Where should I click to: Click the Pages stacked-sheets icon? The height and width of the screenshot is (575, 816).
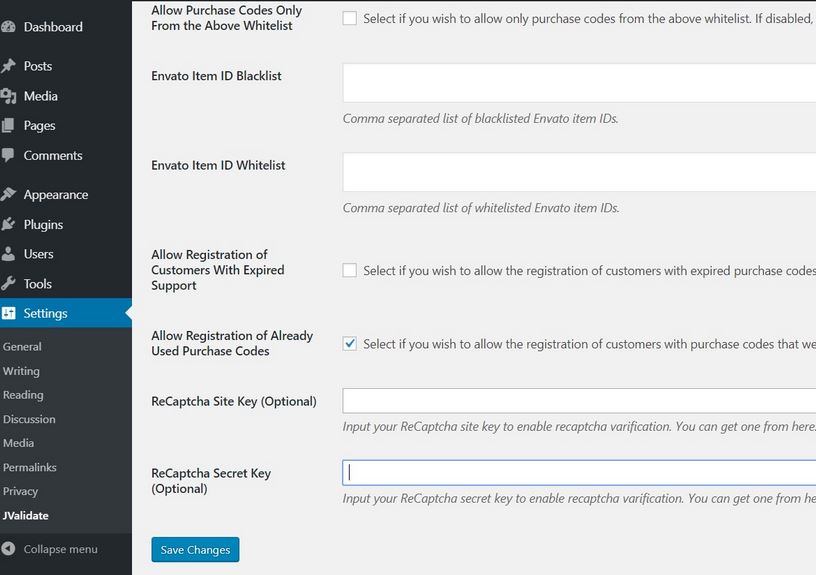point(8,125)
